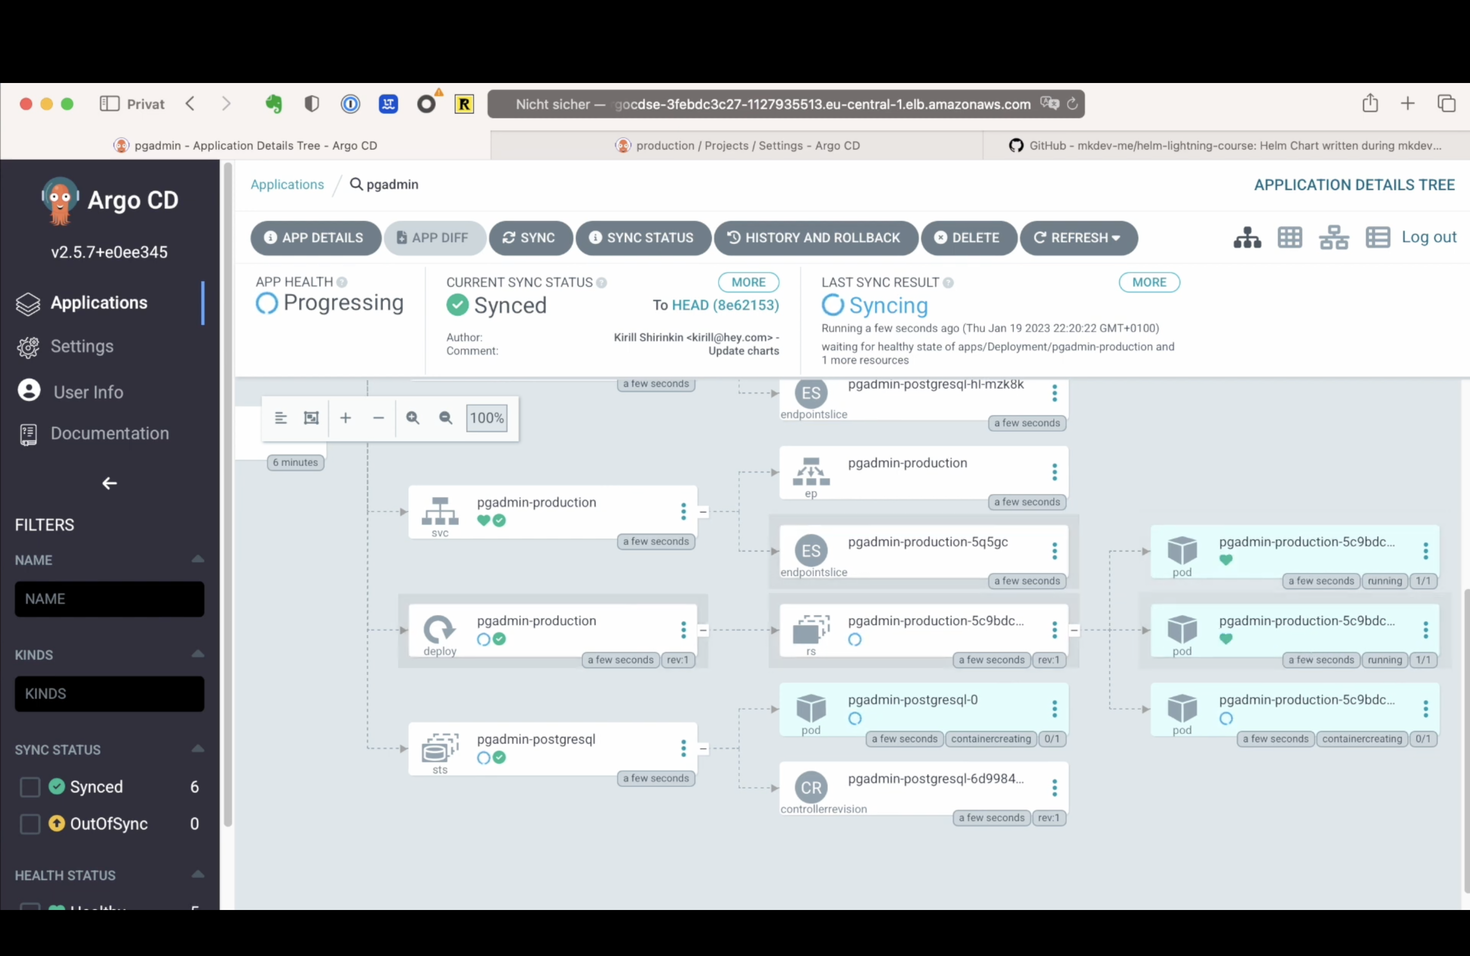Switch to production Projects Settings browser tab
1470x956 pixels.
tap(737, 145)
